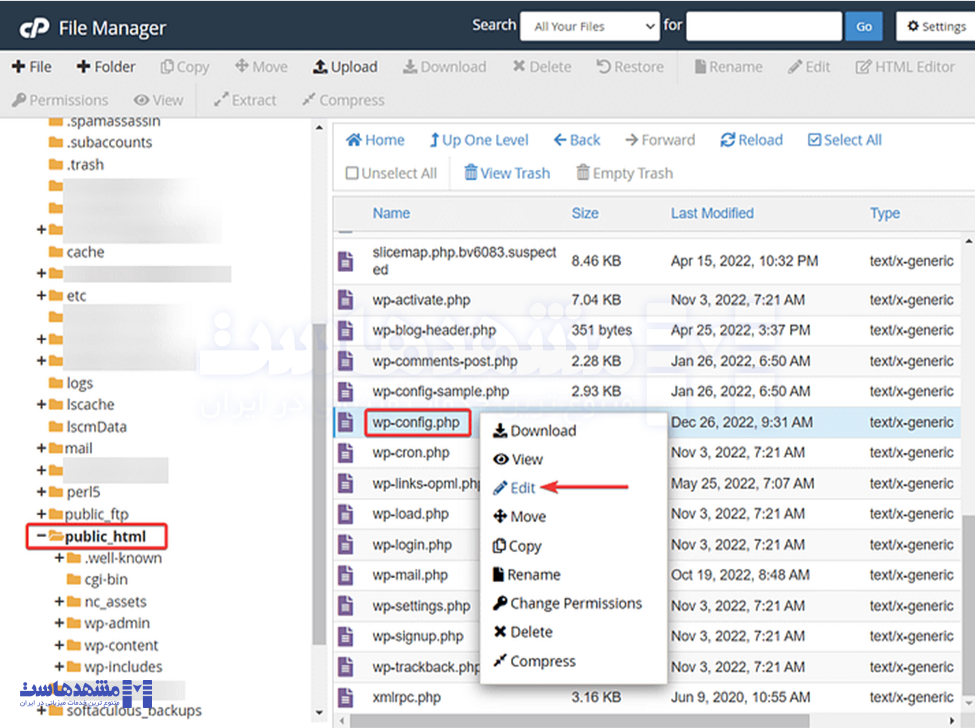Open the All Your Files search dropdown
This screenshot has height=728, width=975.
point(589,27)
